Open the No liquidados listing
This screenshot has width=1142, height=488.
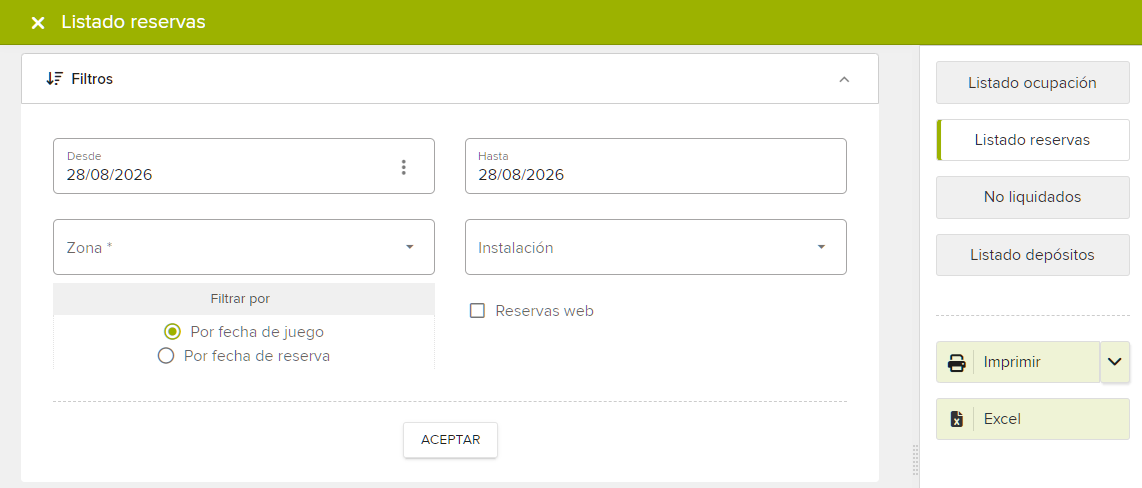click(x=1032, y=197)
